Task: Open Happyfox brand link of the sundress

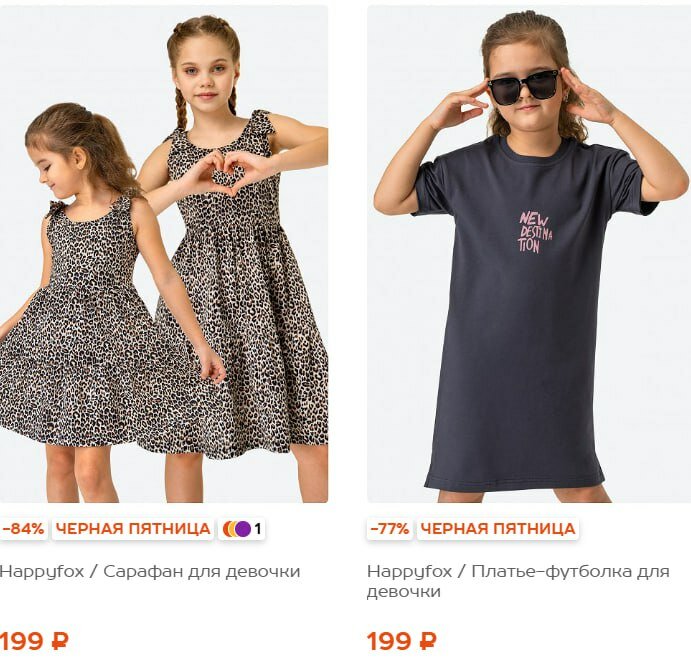Action: [42, 572]
